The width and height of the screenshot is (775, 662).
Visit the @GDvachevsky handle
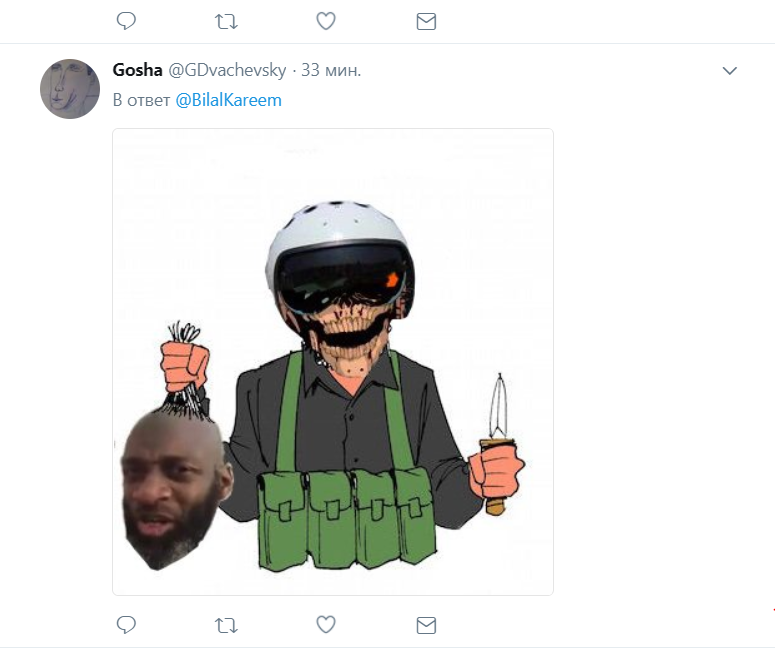[227, 70]
